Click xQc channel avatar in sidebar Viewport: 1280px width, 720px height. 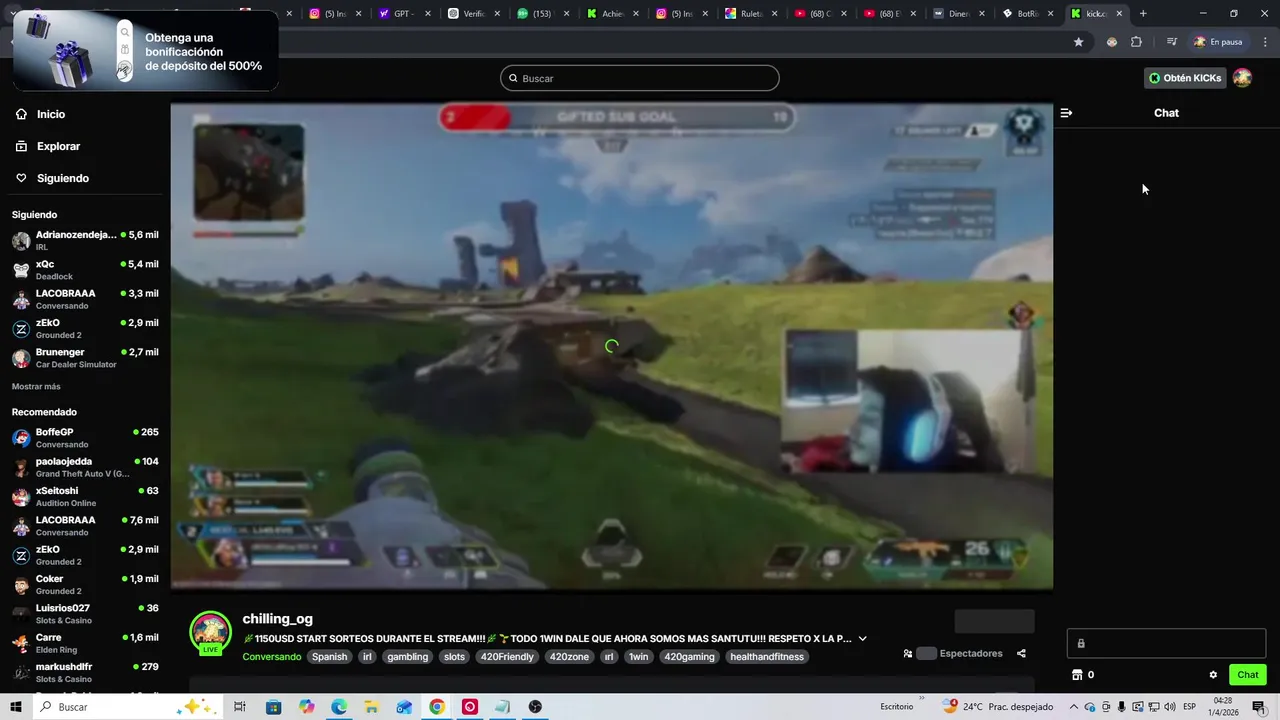21,270
